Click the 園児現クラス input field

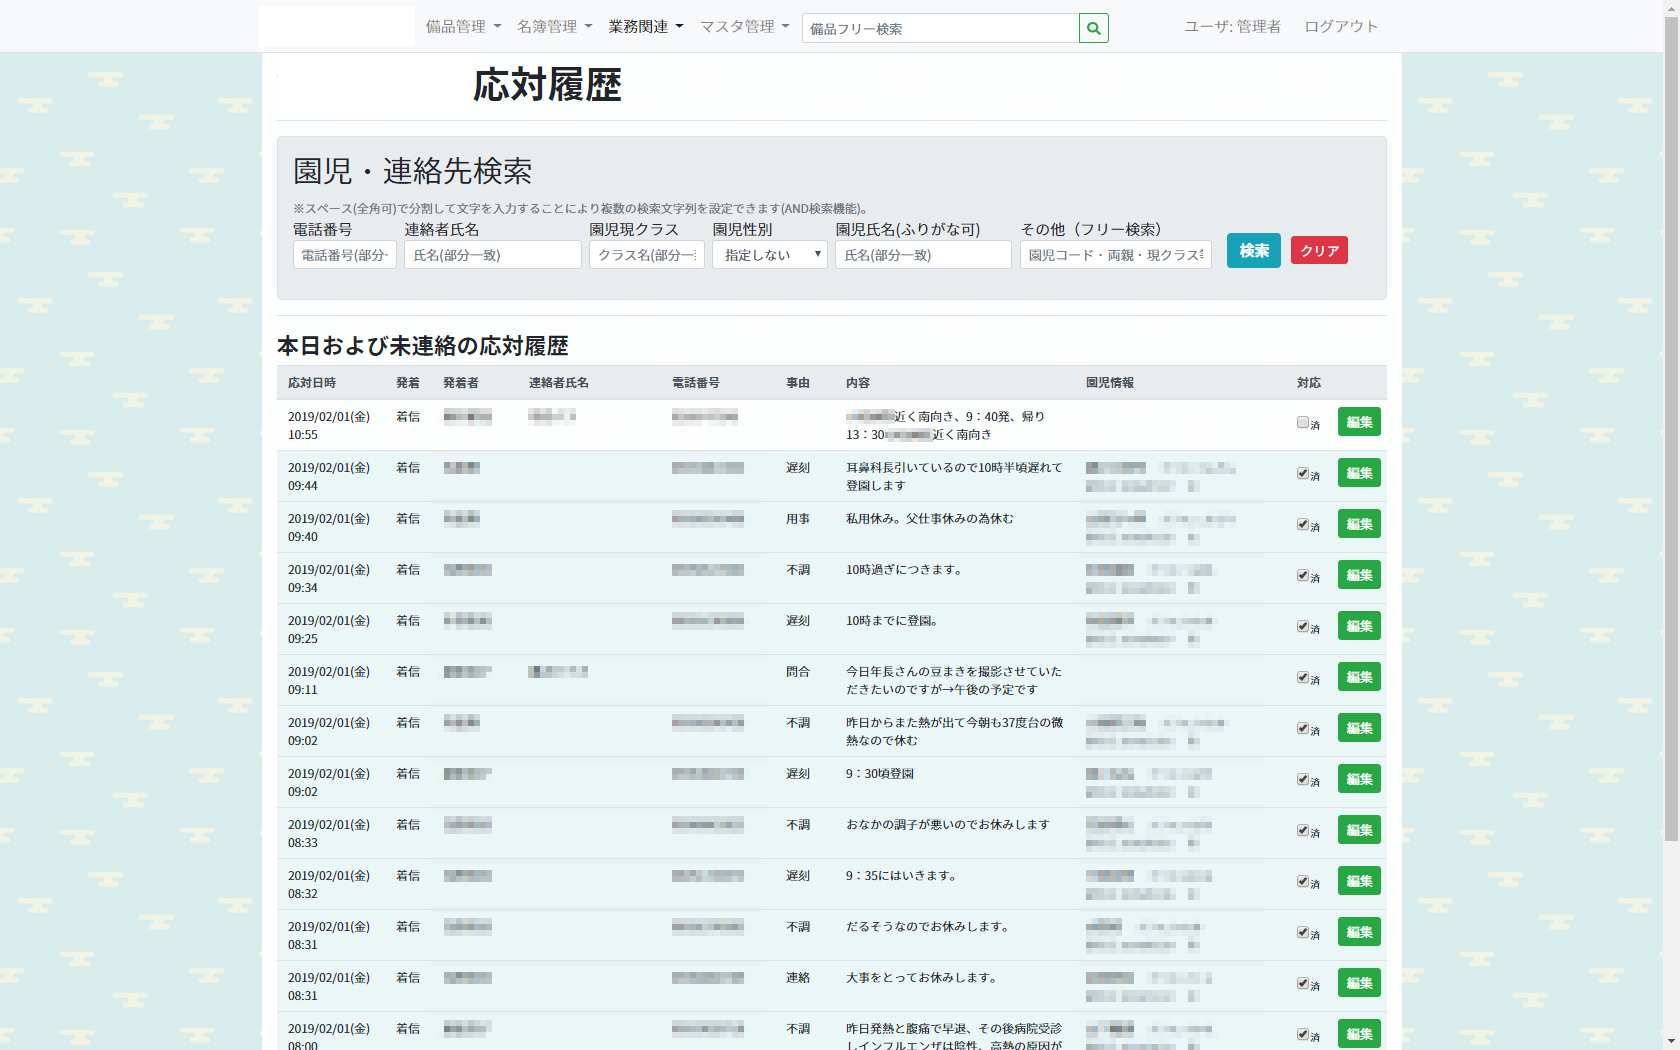(x=647, y=255)
